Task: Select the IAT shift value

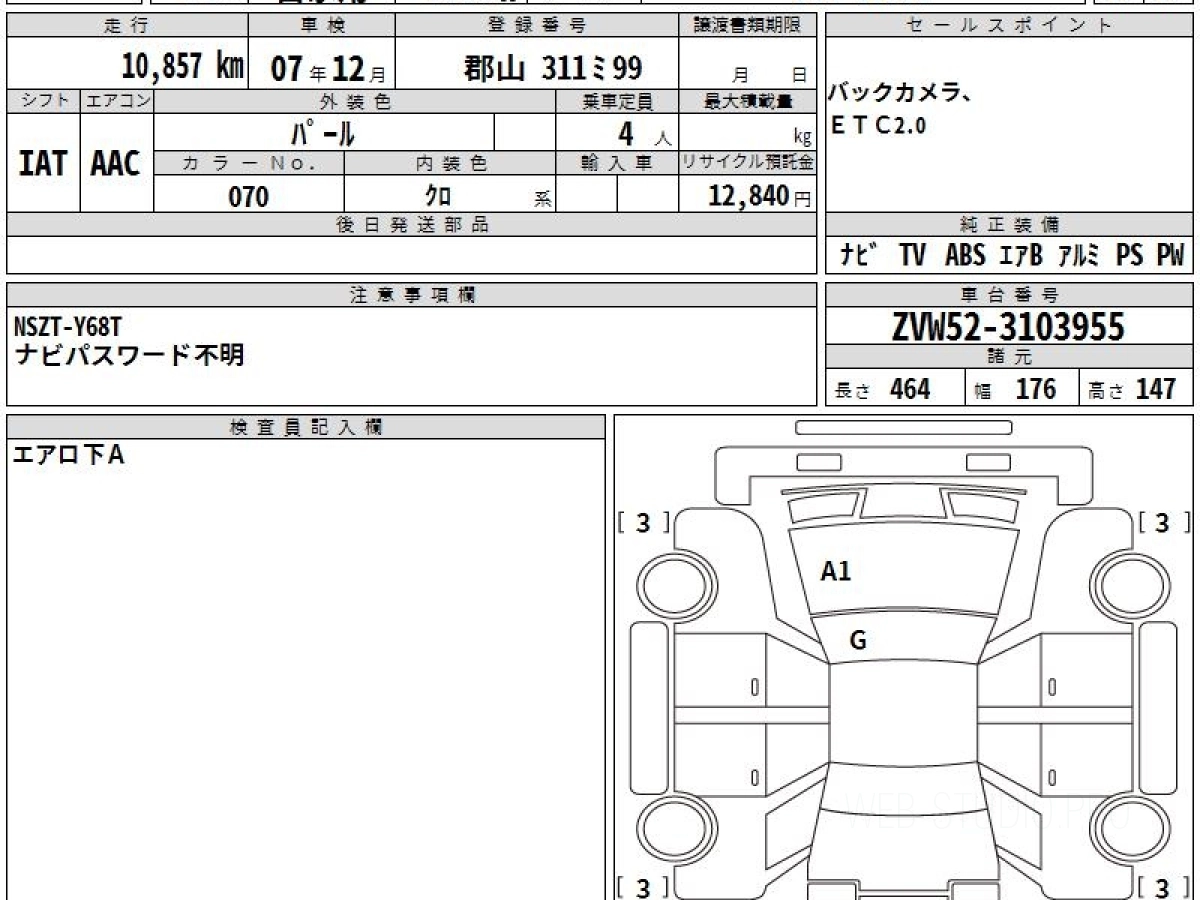Action: 43,163
